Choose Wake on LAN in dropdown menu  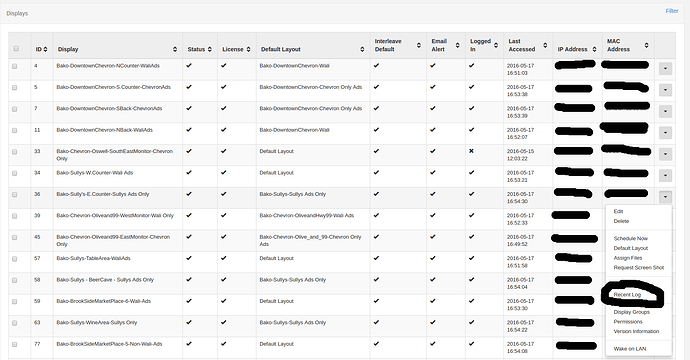pyautogui.click(x=630, y=349)
